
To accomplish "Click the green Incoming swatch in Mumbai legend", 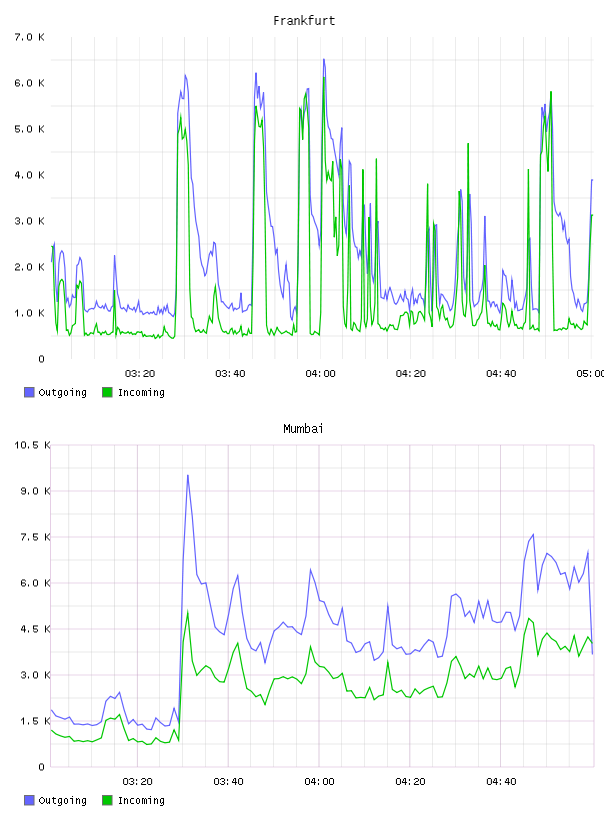I will coord(107,800).
